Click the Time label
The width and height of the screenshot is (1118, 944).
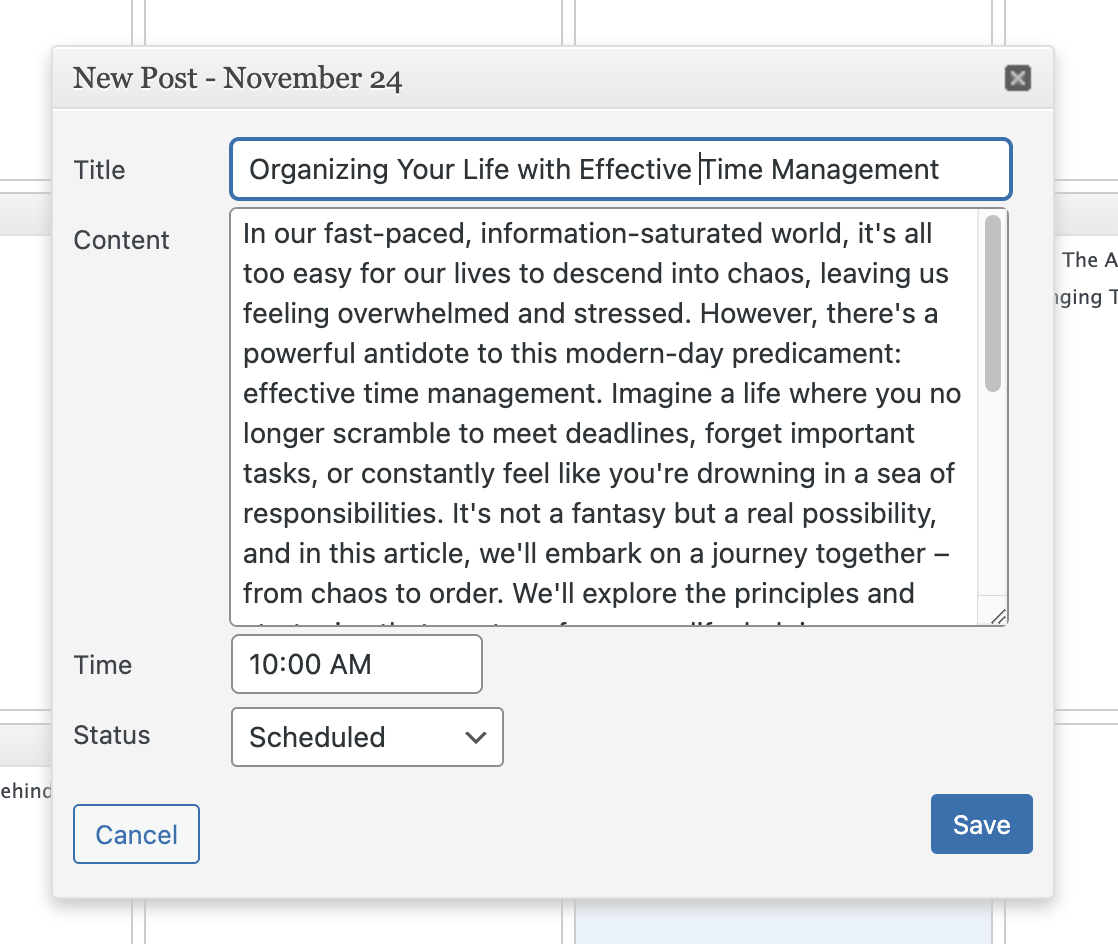click(x=102, y=664)
